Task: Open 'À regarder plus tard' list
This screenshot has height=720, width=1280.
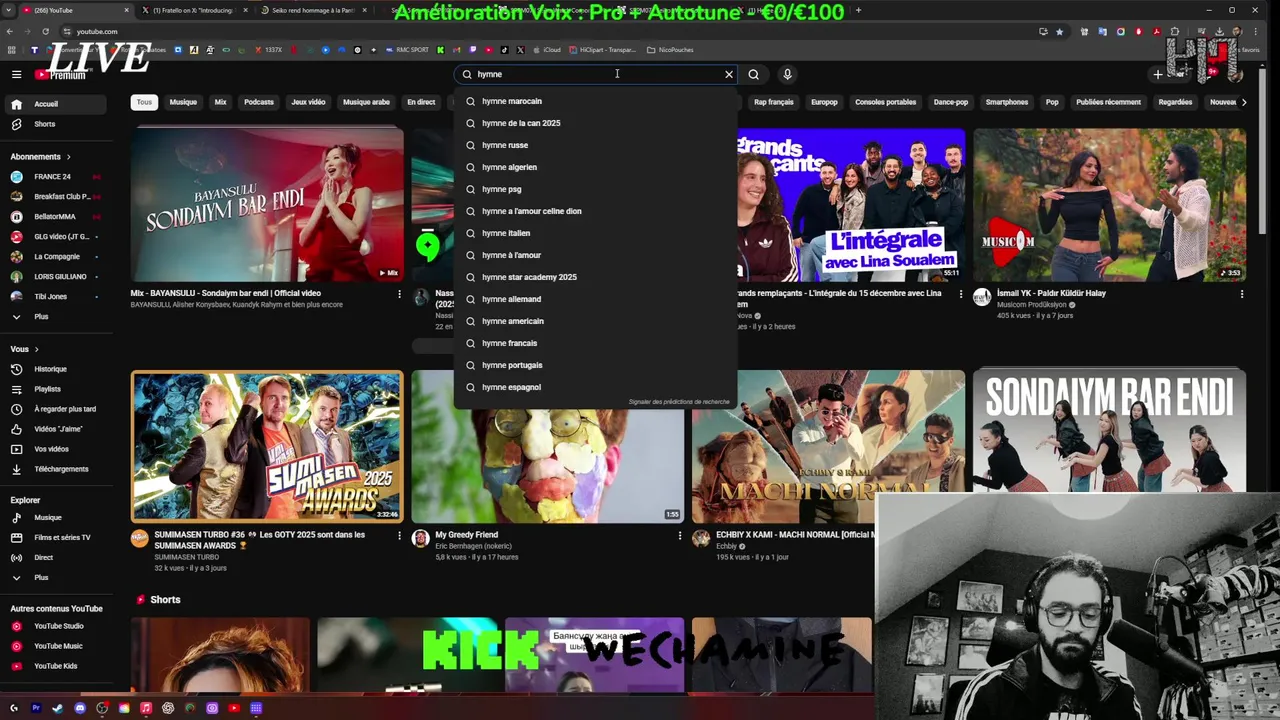Action: [57, 409]
